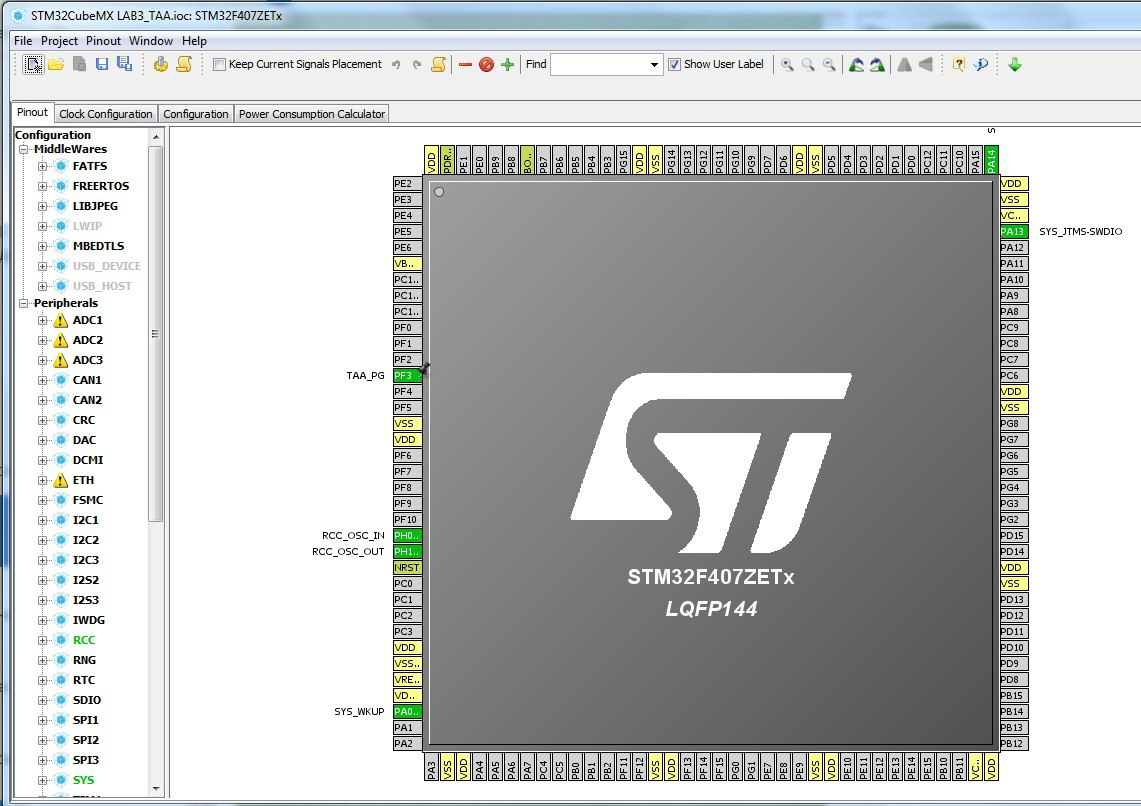
Task: Select PH0 pin for RCC_OSC_IN
Action: 407,535
